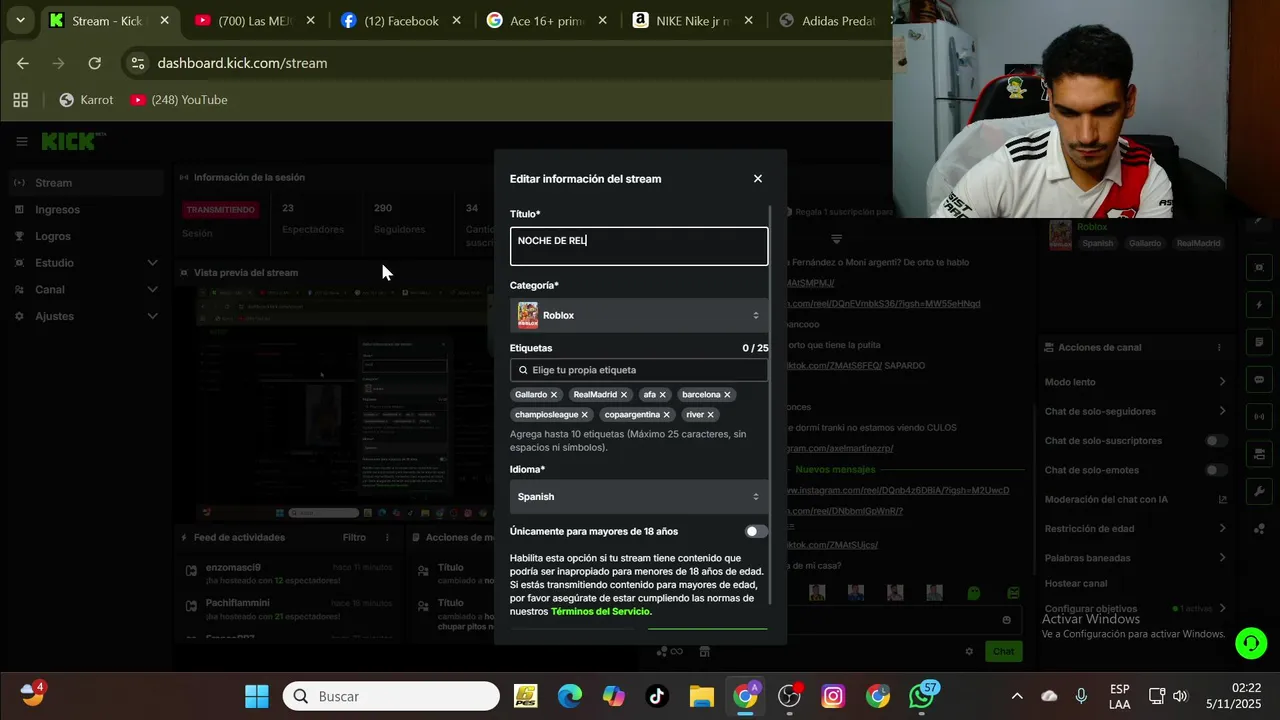Open TikTok from the taskbar
The width and height of the screenshot is (1280, 720).
click(x=657, y=696)
